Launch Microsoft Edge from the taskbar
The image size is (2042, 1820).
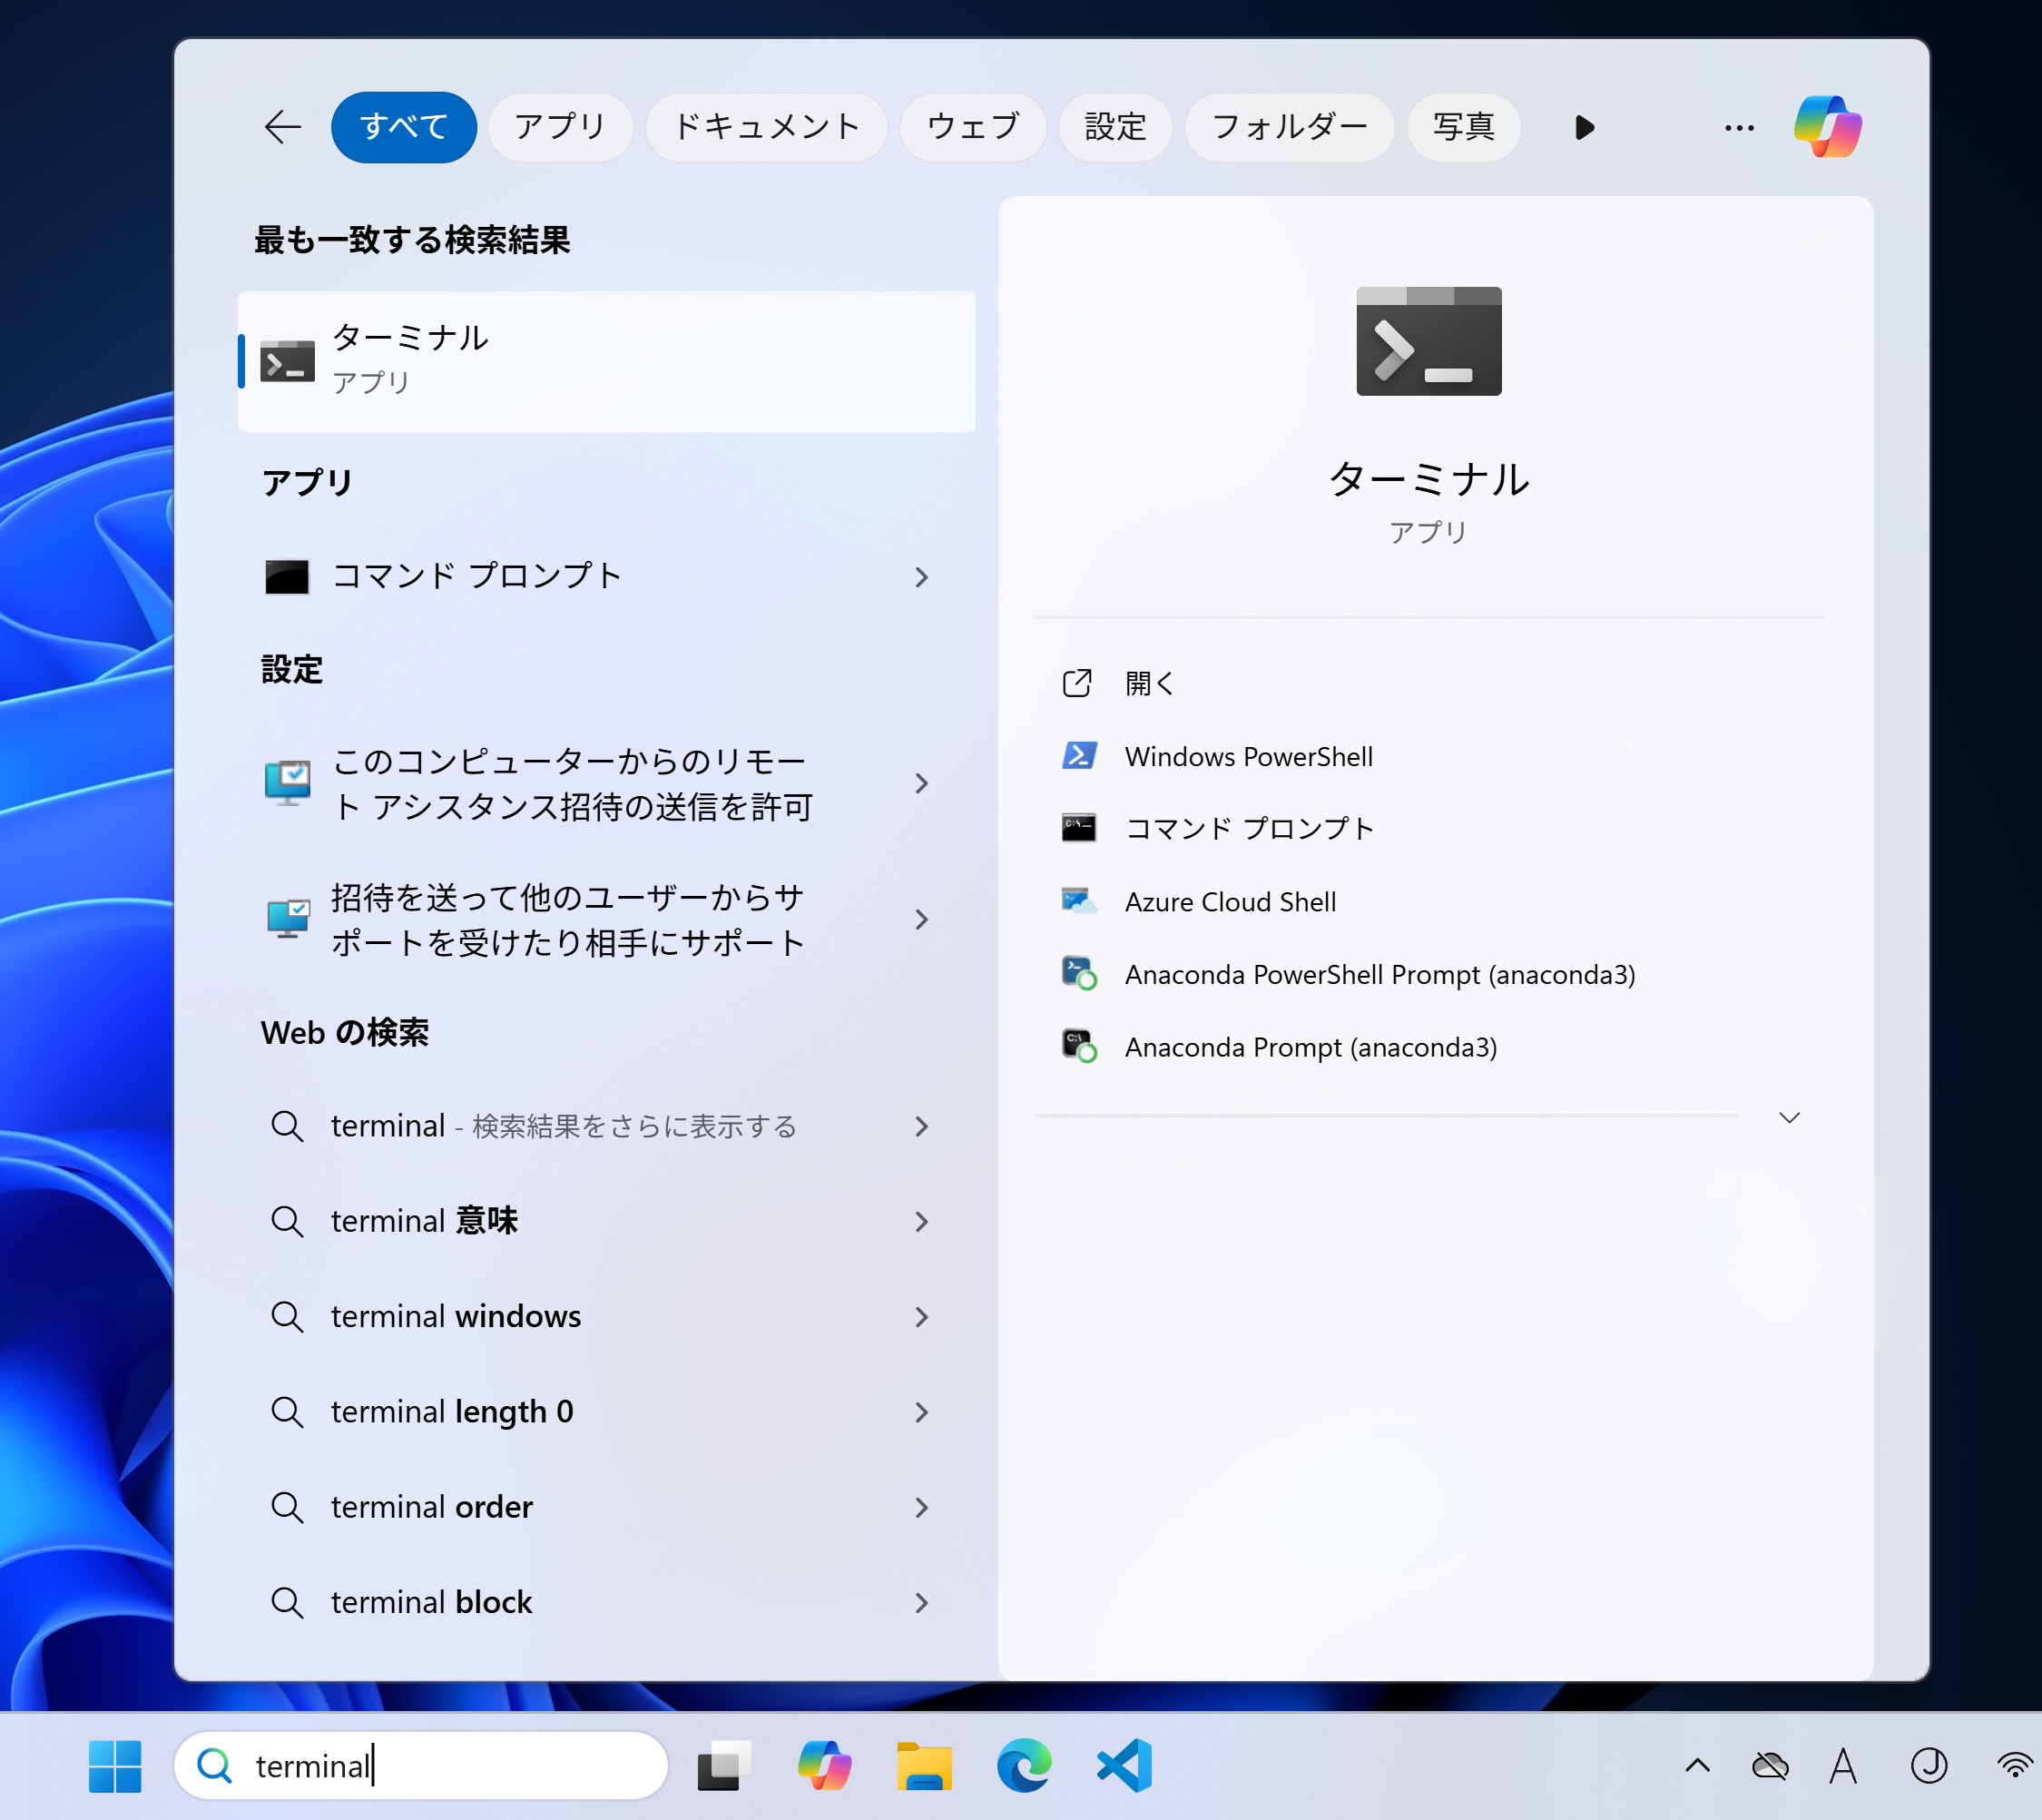[1024, 1766]
